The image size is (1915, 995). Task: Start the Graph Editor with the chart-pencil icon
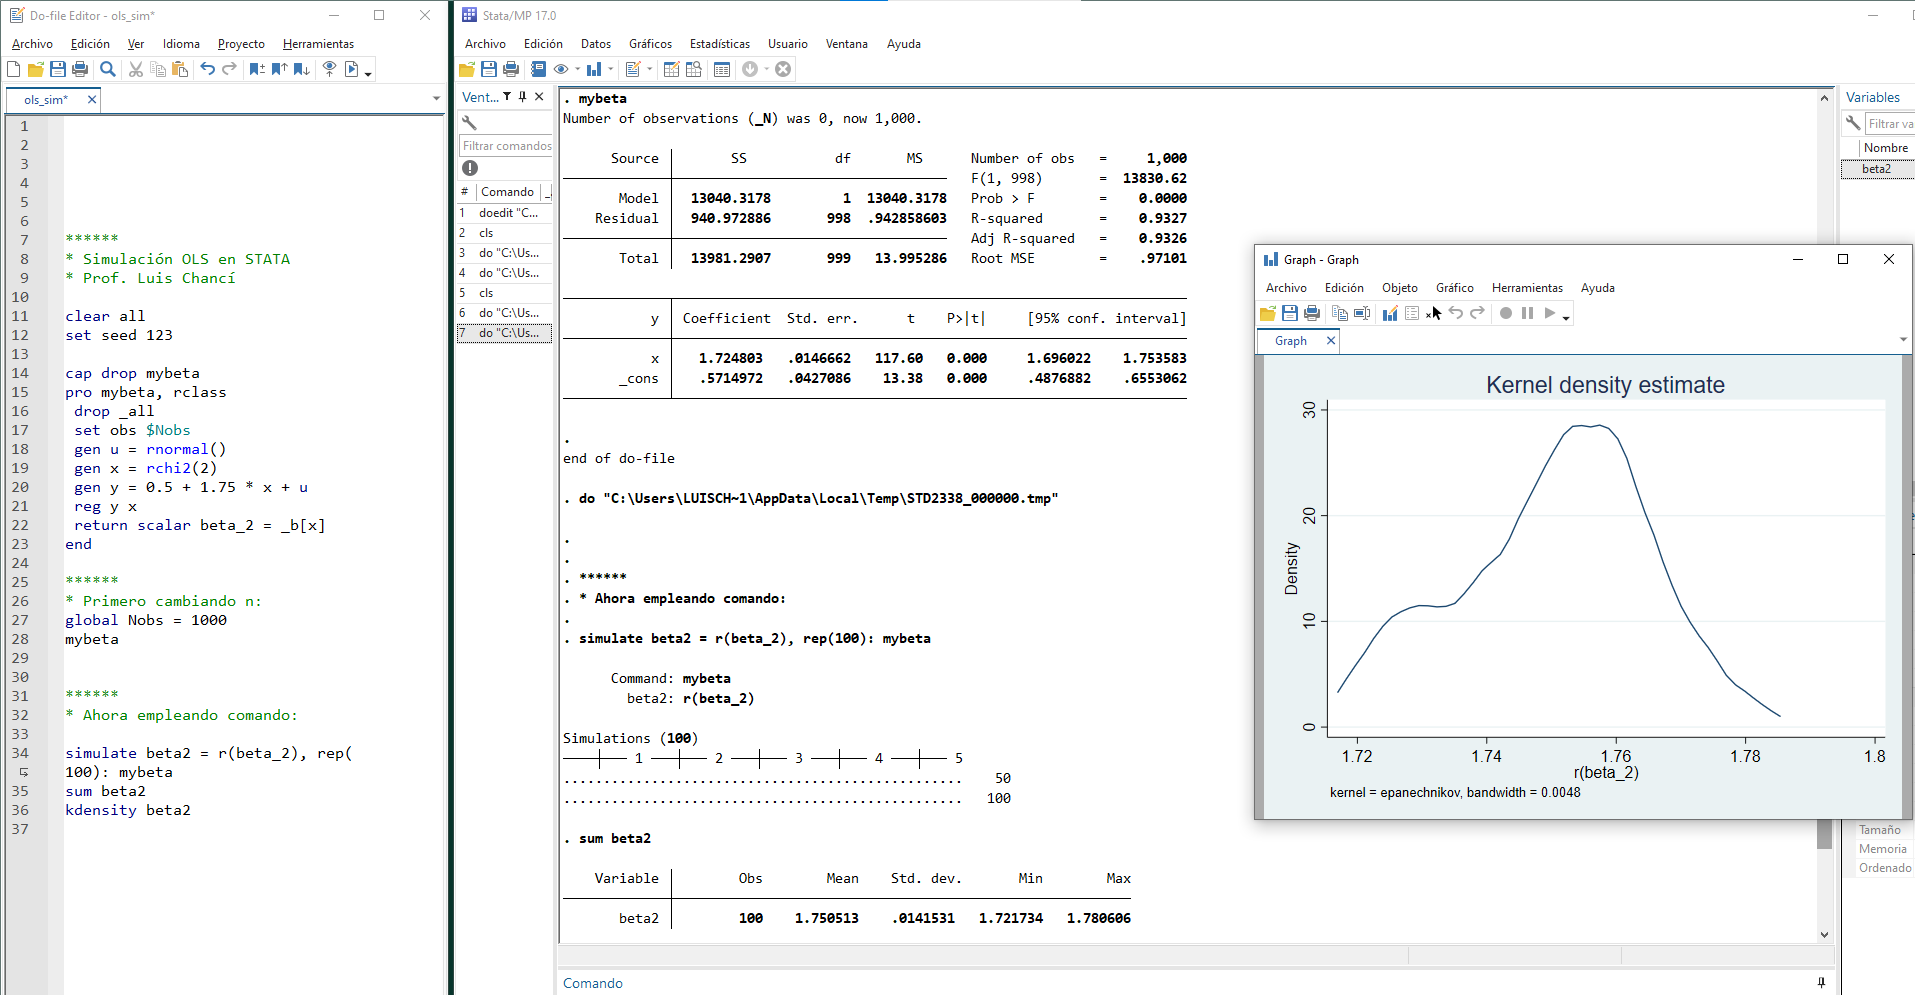point(1390,313)
